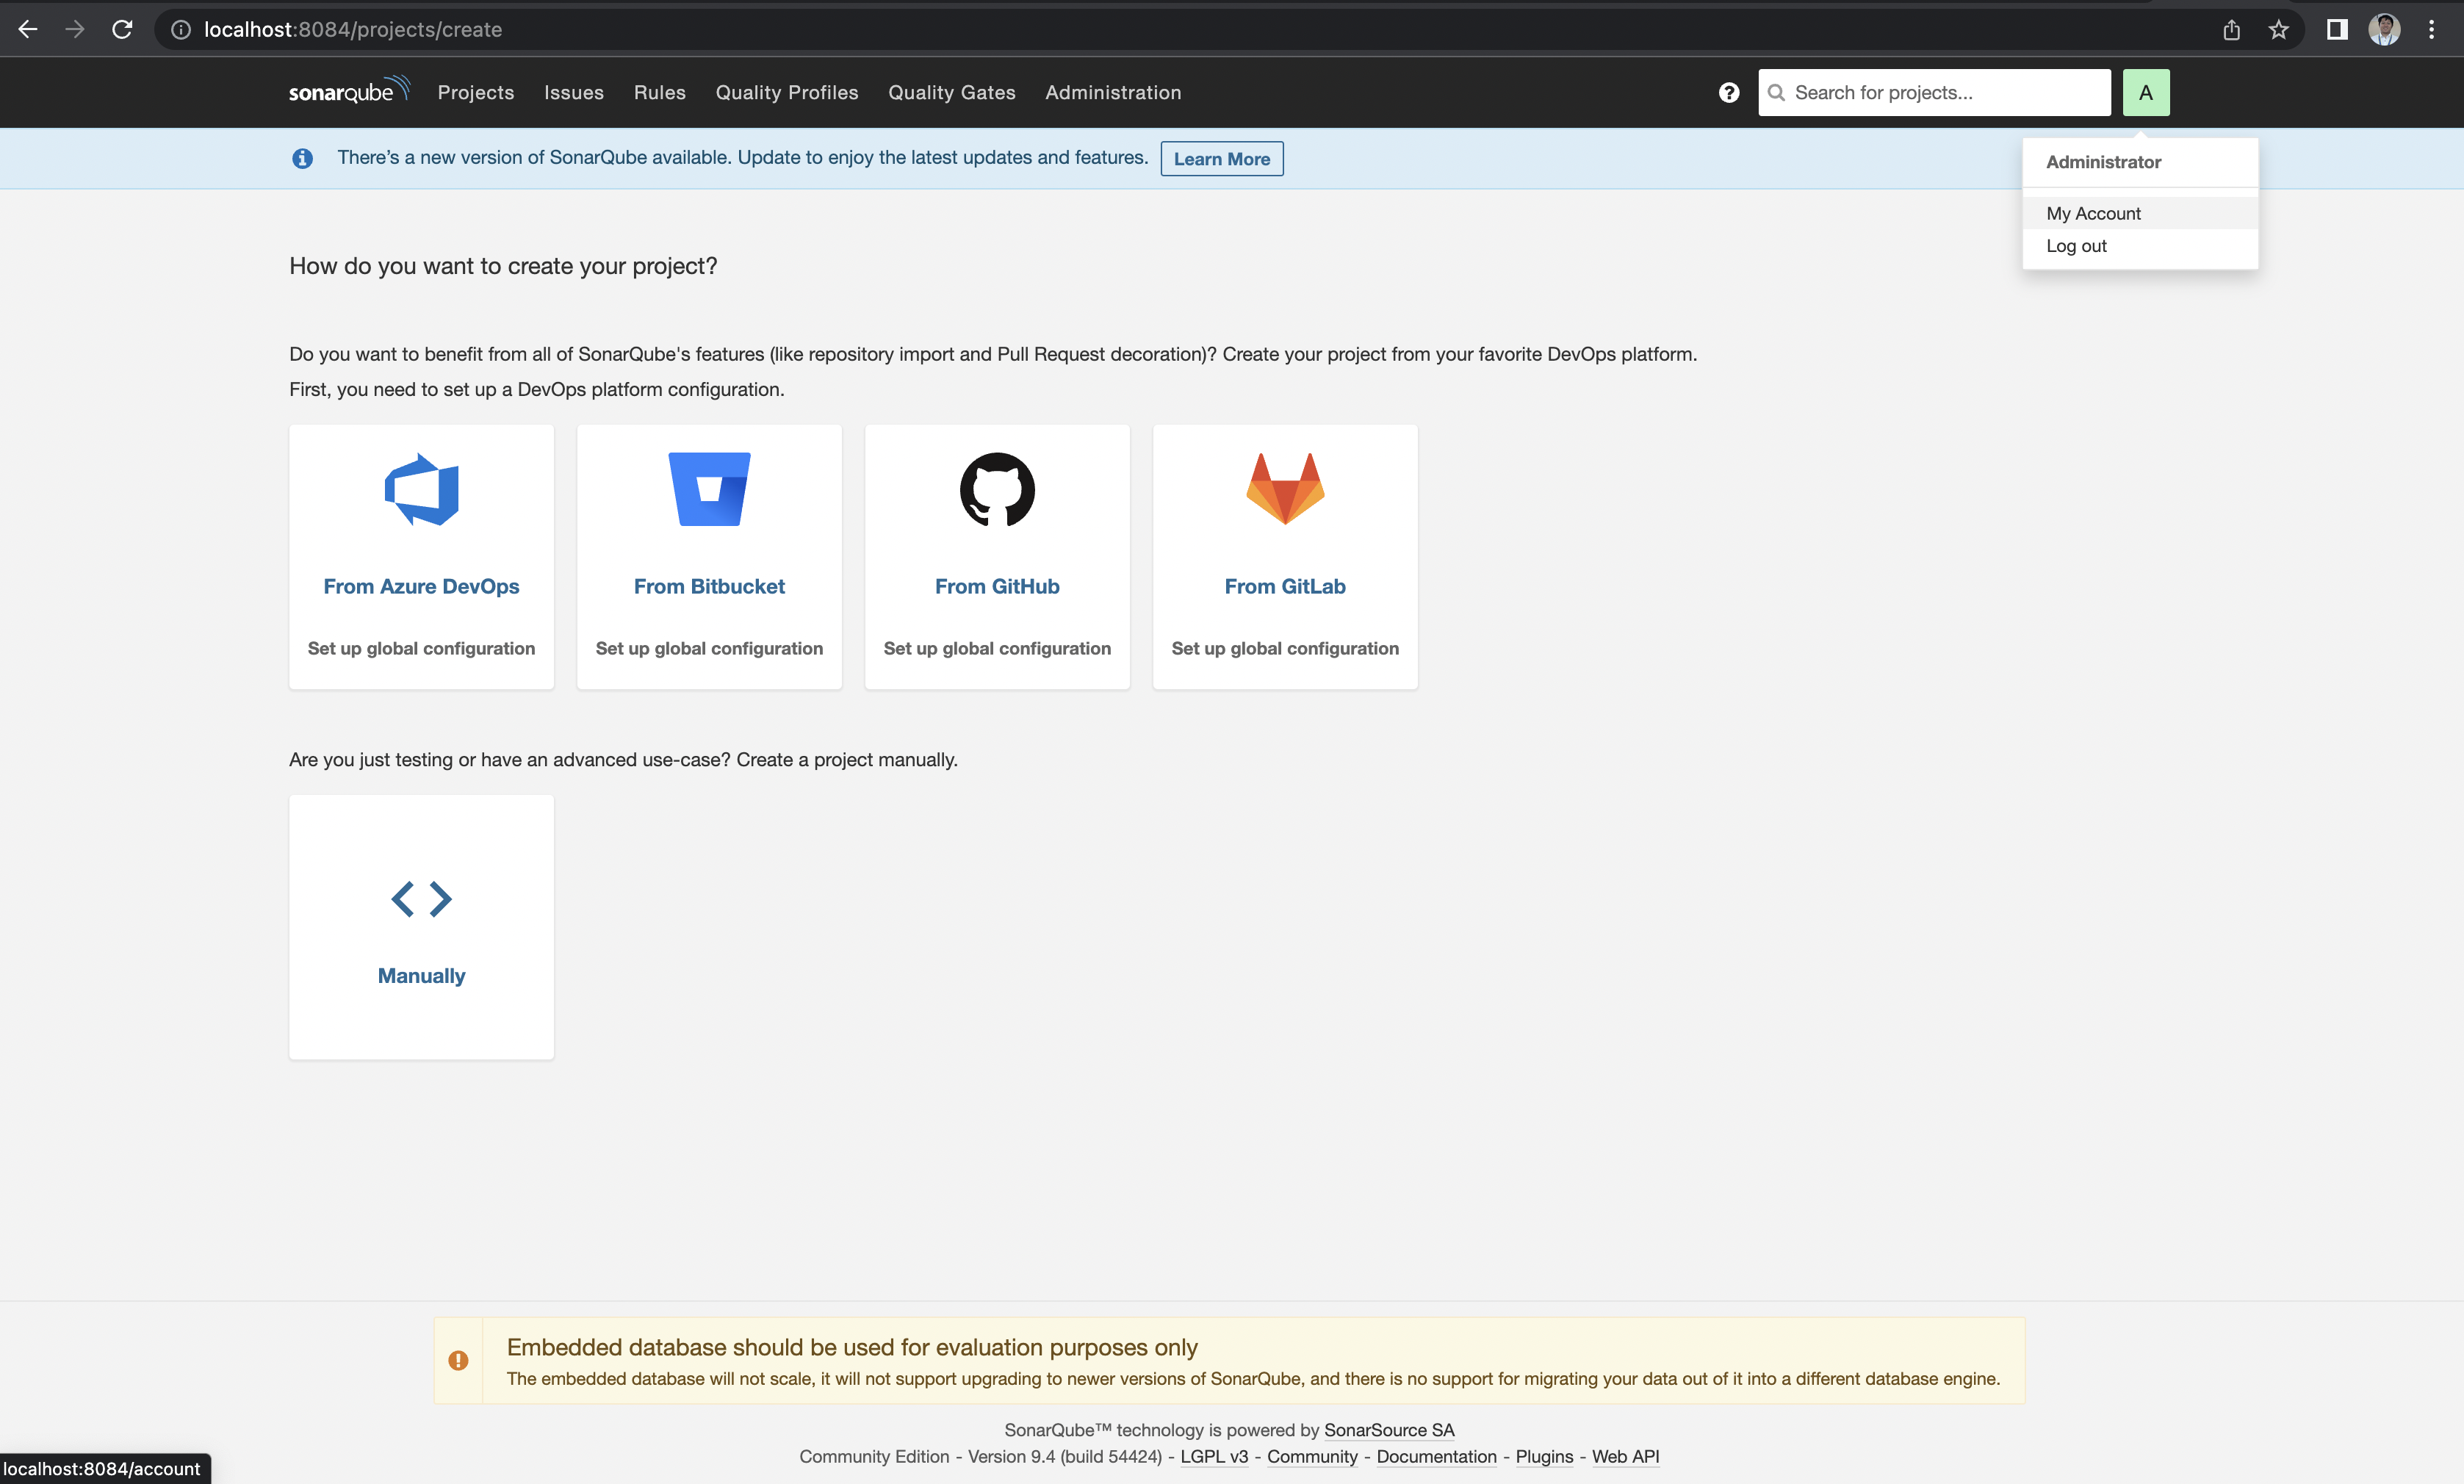
Task: Click the GitLab fox logo
Action: click(x=1285, y=489)
